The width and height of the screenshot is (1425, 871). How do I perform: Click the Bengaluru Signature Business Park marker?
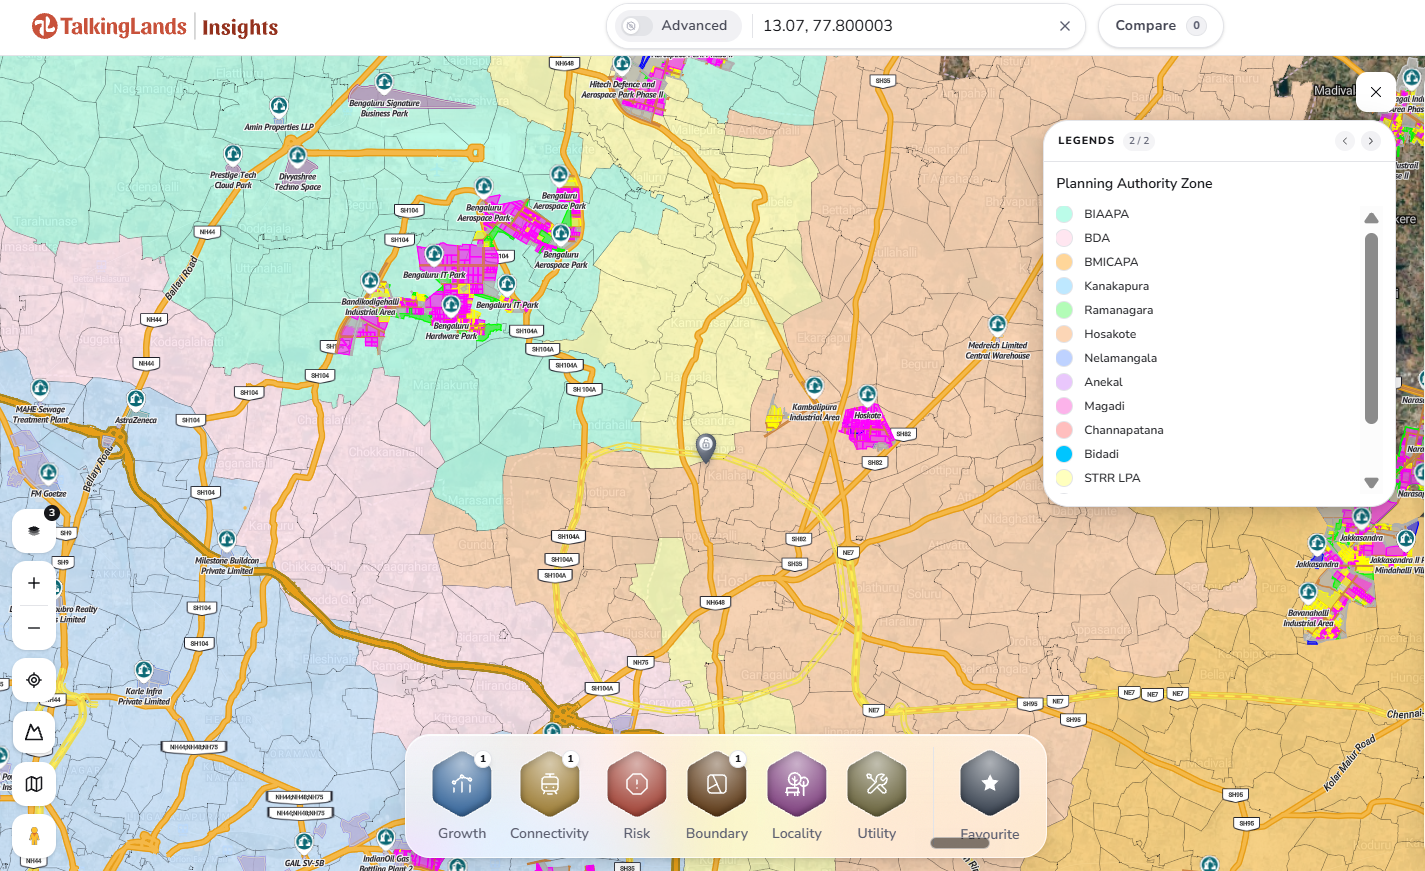coord(384,82)
